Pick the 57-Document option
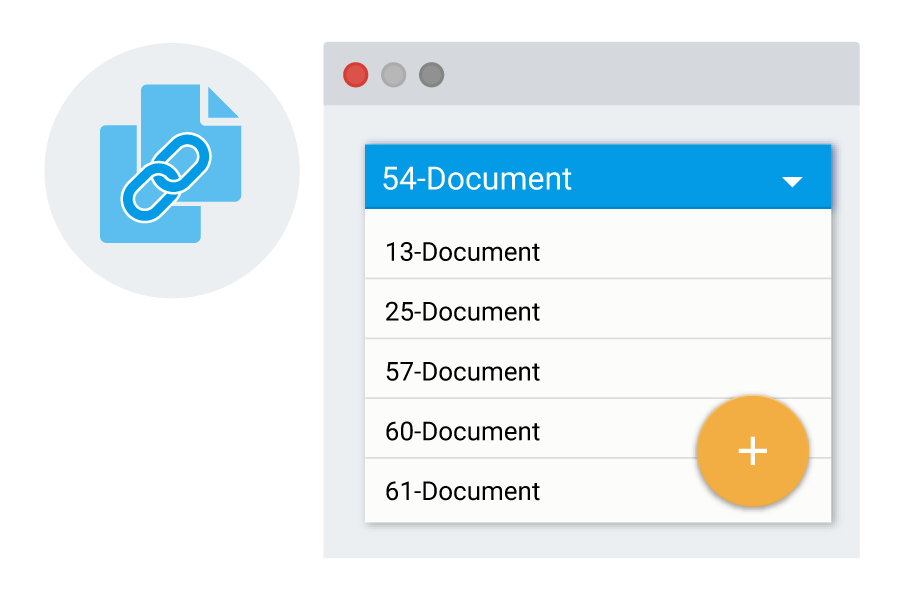Image resolution: width=900 pixels, height=600 pixels. (598, 369)
